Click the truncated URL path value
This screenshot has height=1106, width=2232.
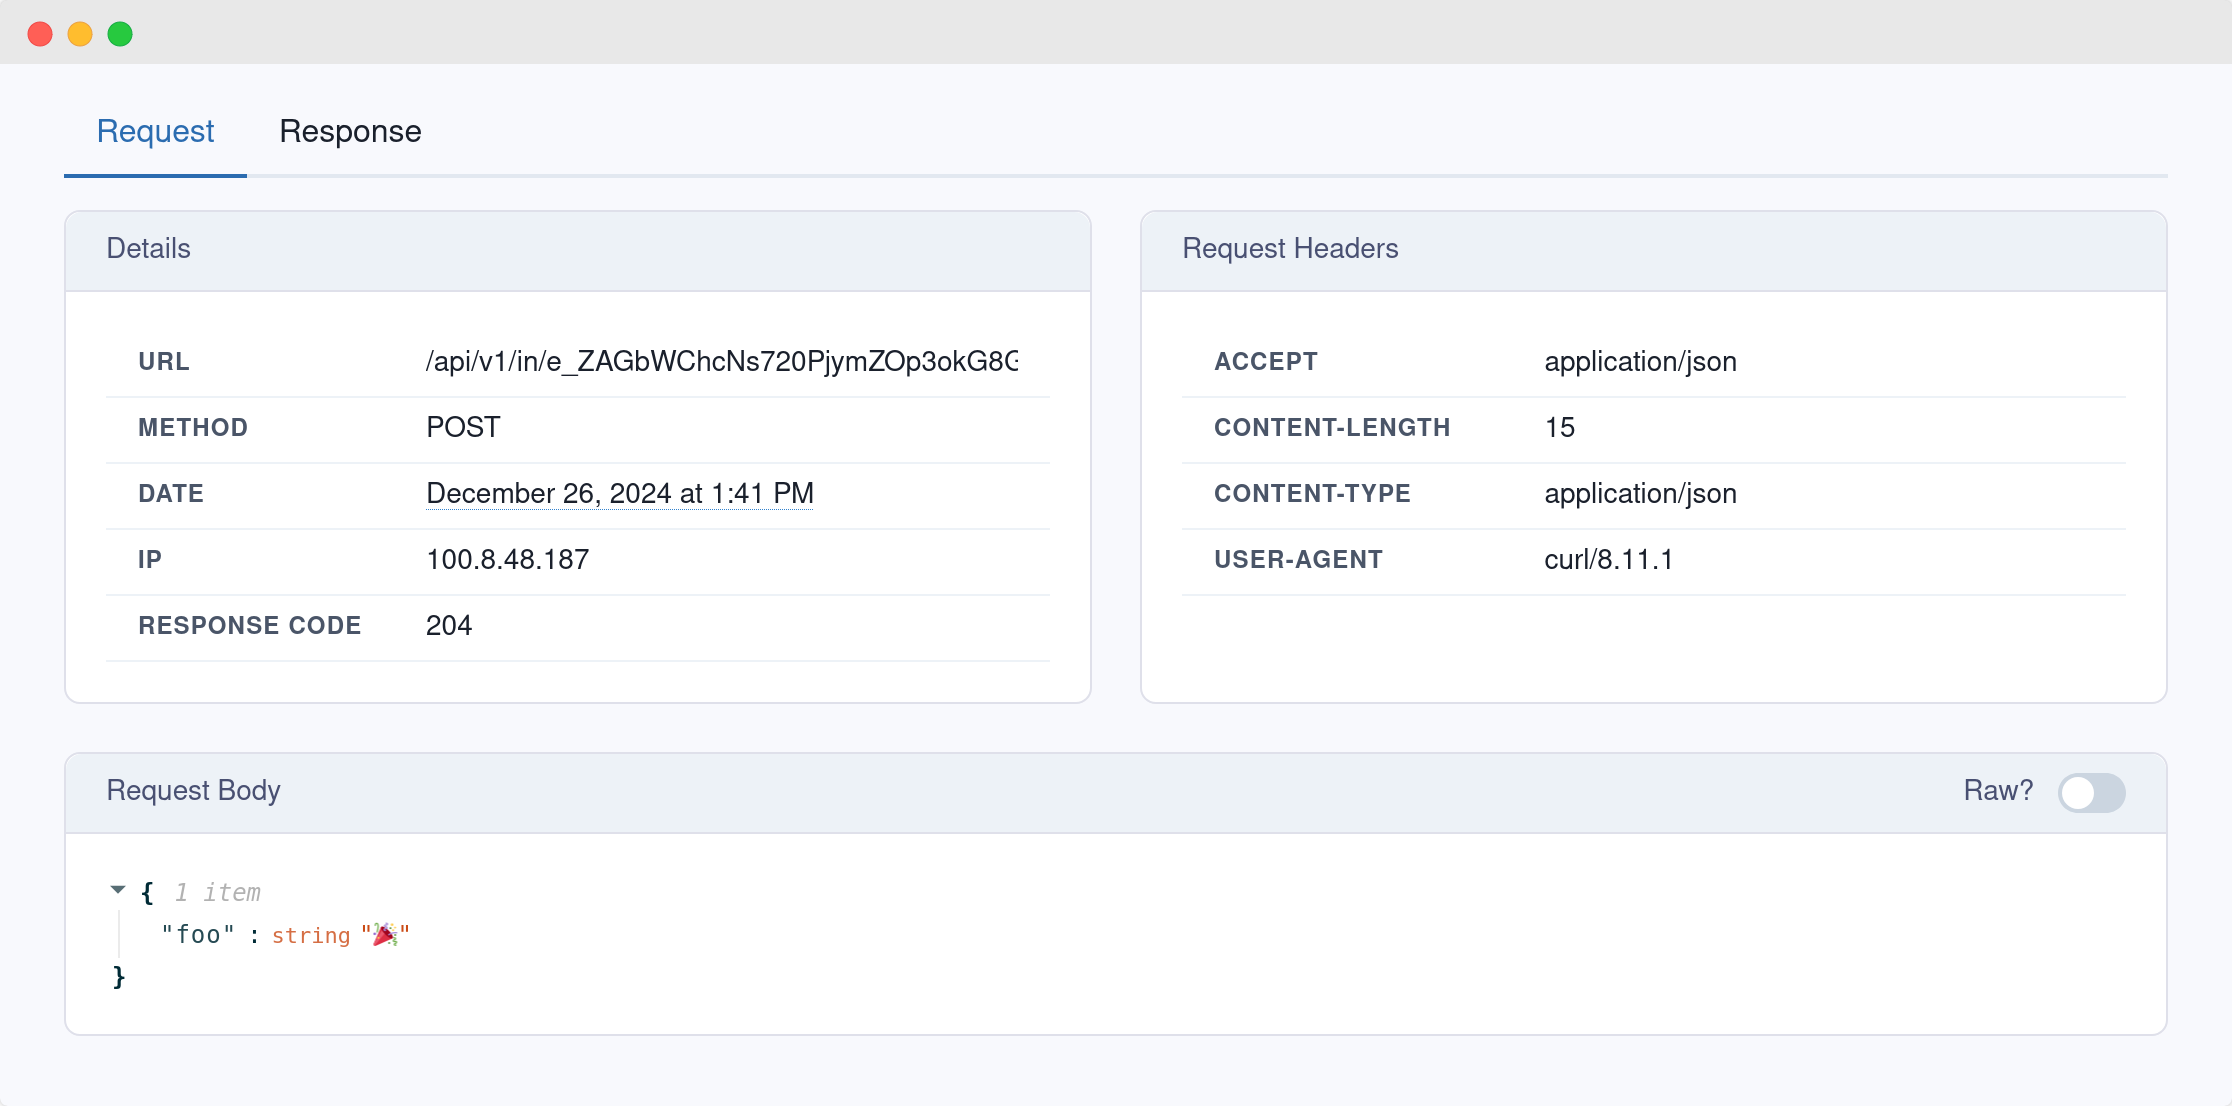click(x=721, y=361)
